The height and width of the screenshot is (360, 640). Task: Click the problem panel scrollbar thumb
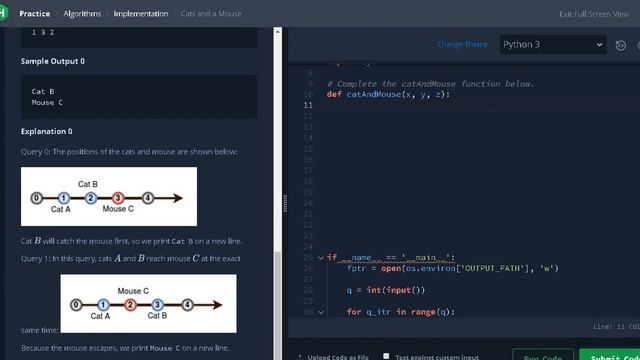tap(278, 306)
